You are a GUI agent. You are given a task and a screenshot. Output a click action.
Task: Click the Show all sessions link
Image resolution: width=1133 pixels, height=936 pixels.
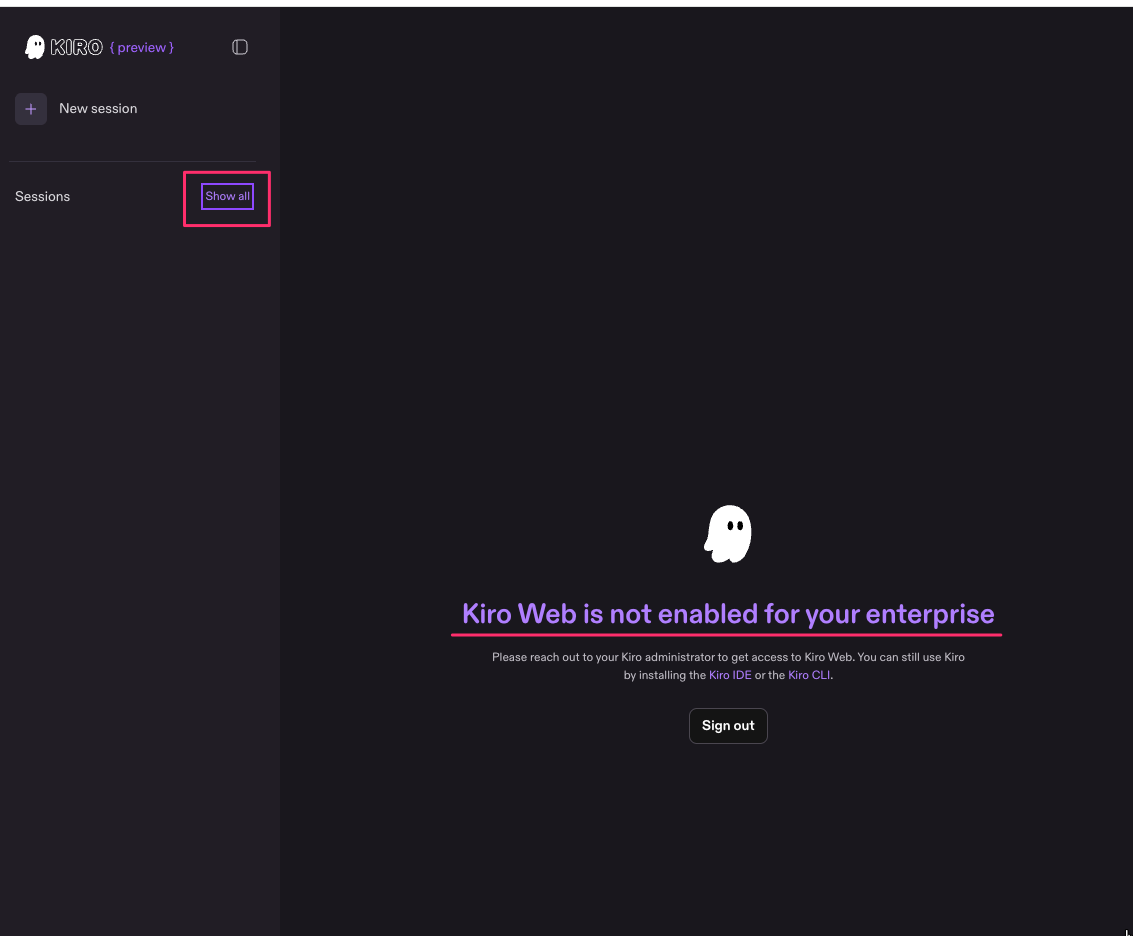point(228,197)
